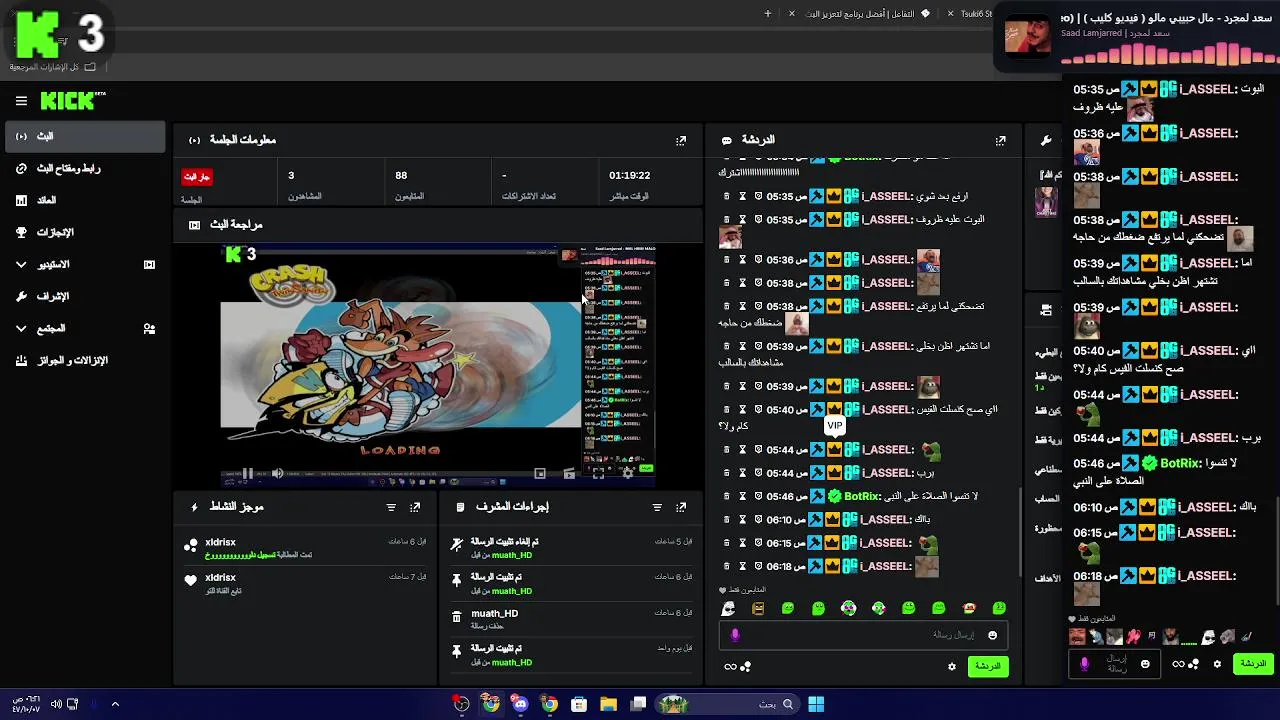The image size is (1280, 720).
Task: Pause the stream preview video
Action: click(247, 473)
